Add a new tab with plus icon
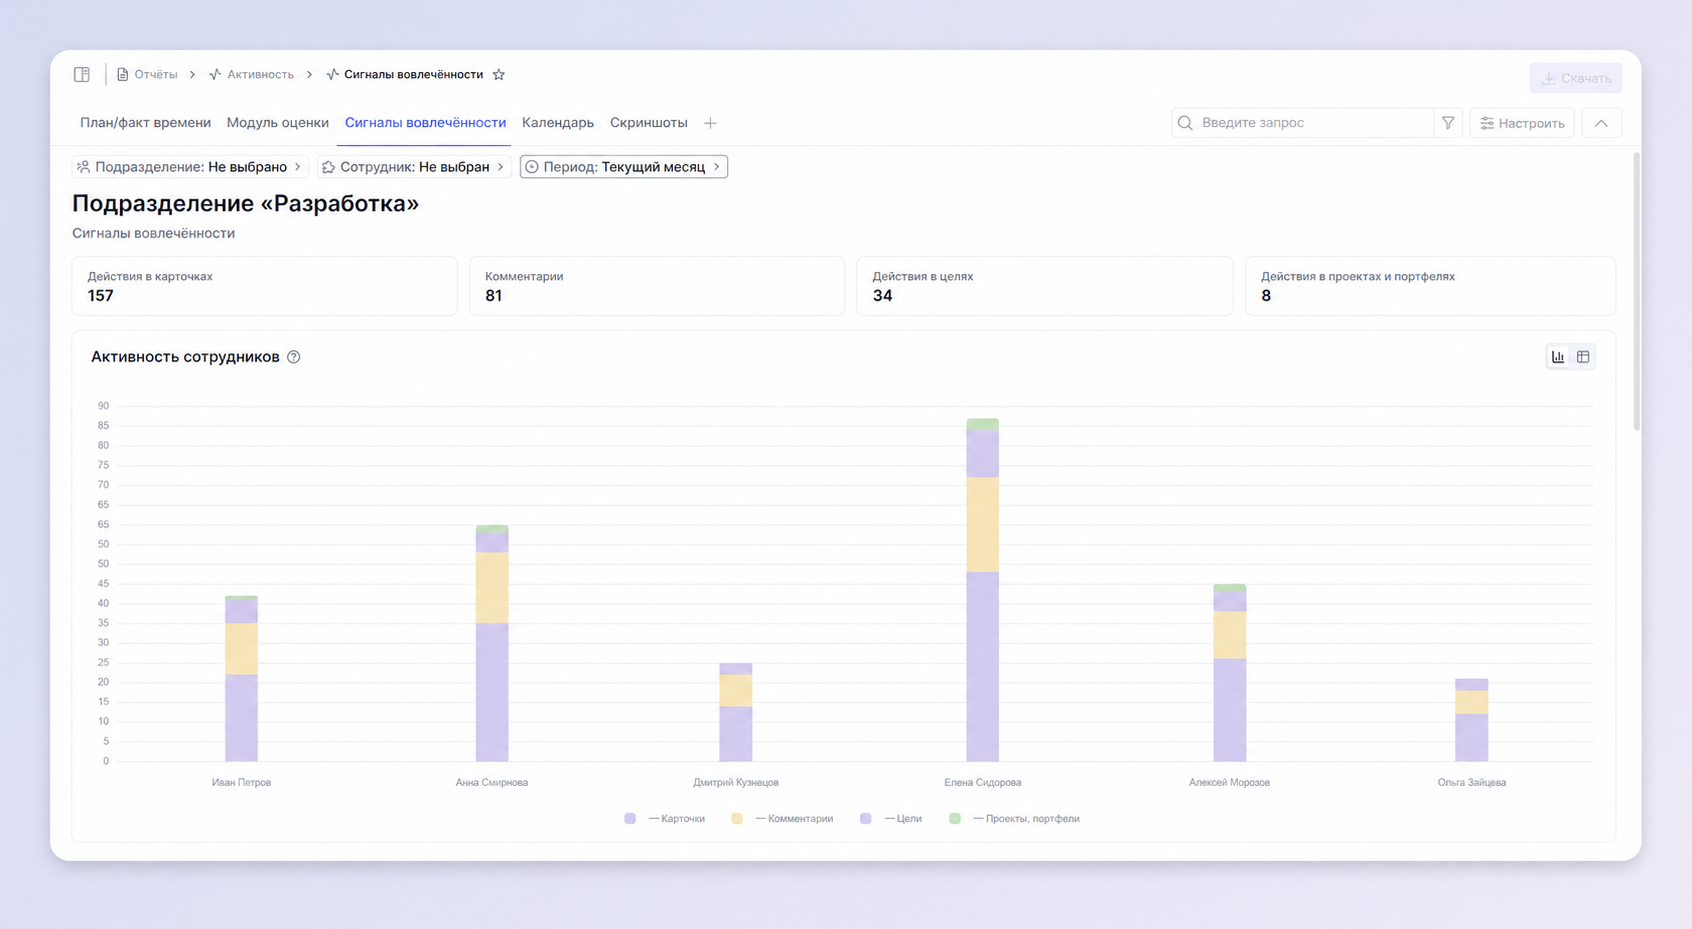The width and height of the screenshot is (1692, 929). pyautogui.click(x=710, y=123)
